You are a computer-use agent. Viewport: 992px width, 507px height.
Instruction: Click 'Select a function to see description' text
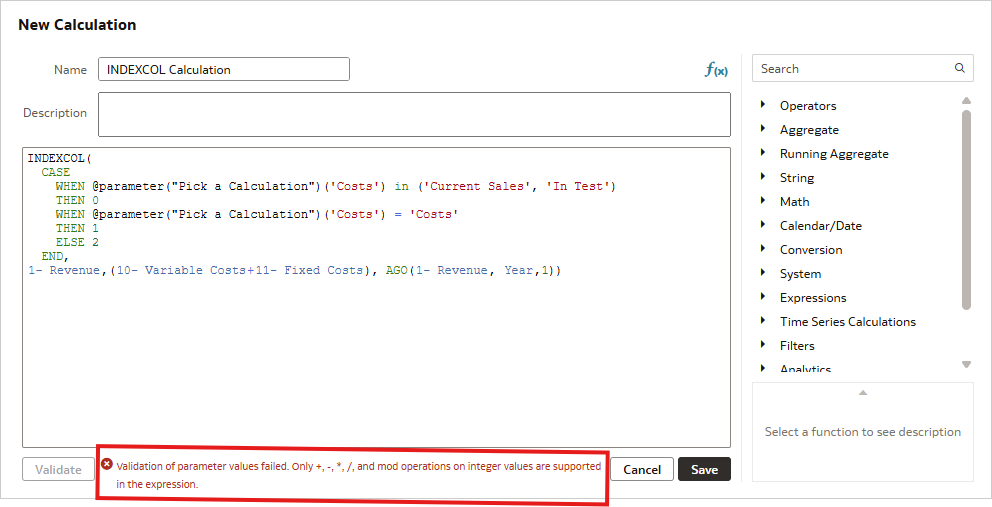coord(862,432)
